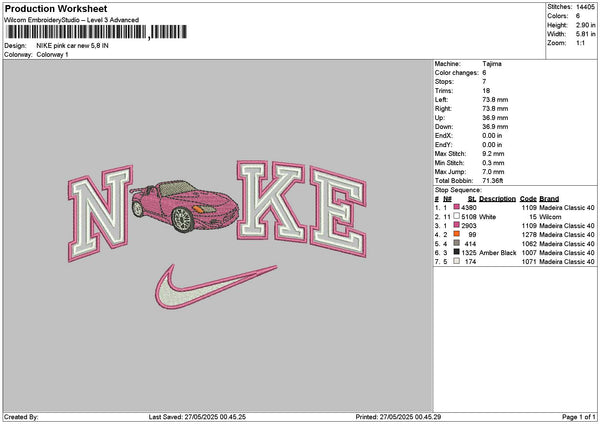
Task: Pick the orange swatch for stop 4
Action: tap(458, 235)
